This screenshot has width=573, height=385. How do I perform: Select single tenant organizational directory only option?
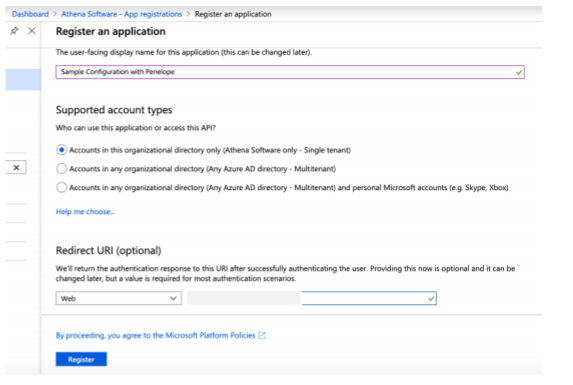61,150
